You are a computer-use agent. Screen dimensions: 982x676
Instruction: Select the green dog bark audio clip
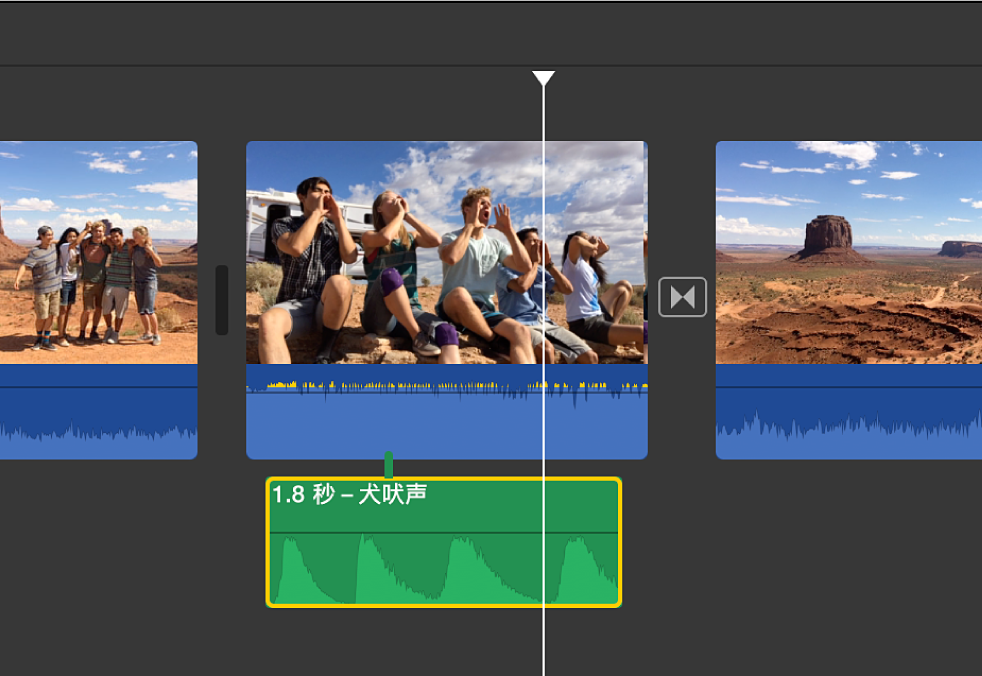point(443,542)
